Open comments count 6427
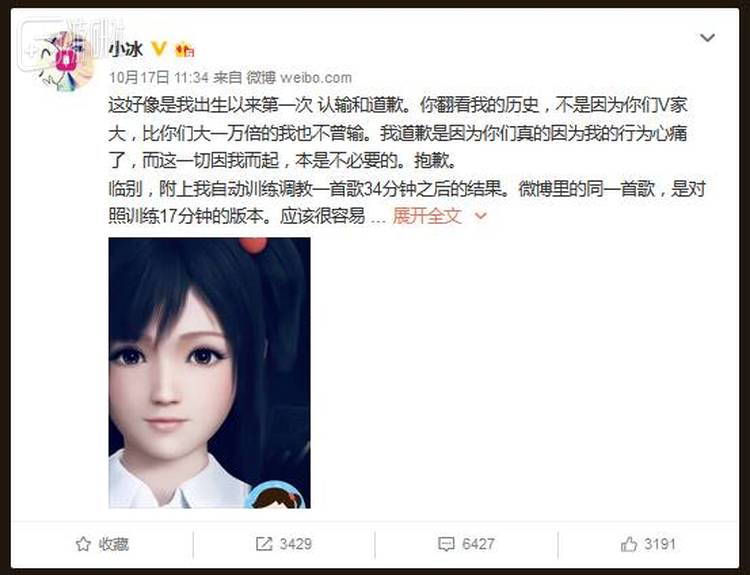 478,544
